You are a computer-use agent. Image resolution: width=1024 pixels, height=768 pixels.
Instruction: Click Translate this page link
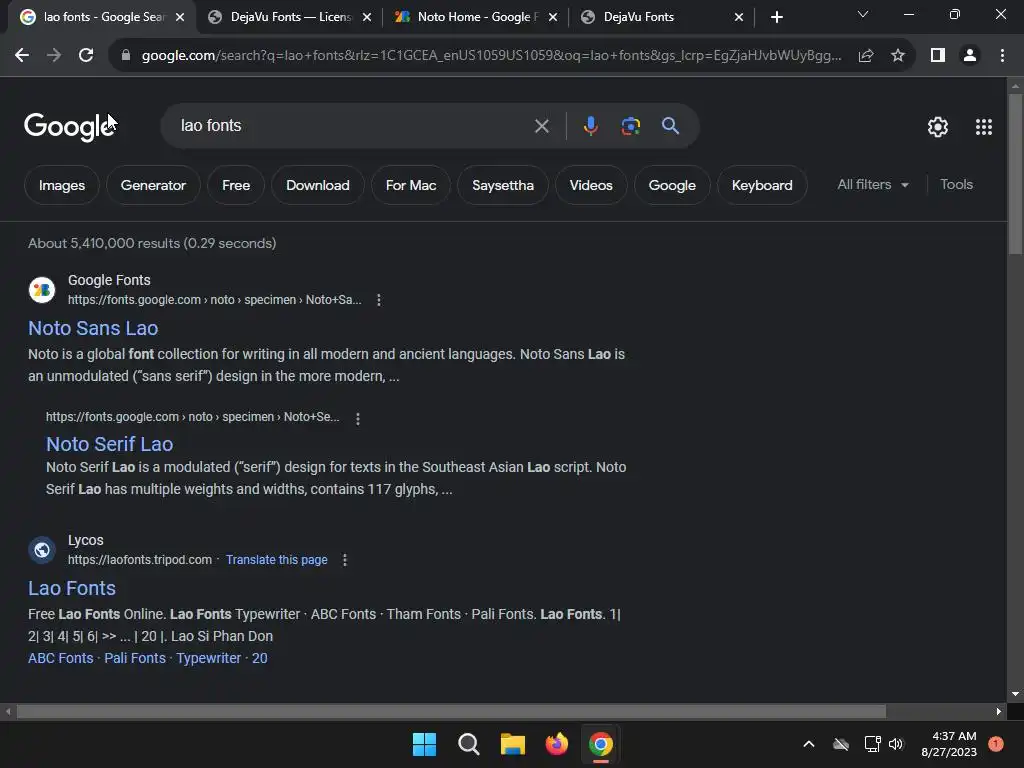click(277, 560)
